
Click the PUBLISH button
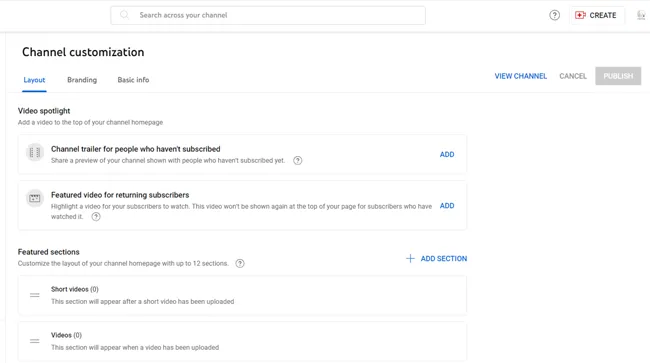point(618,76)
